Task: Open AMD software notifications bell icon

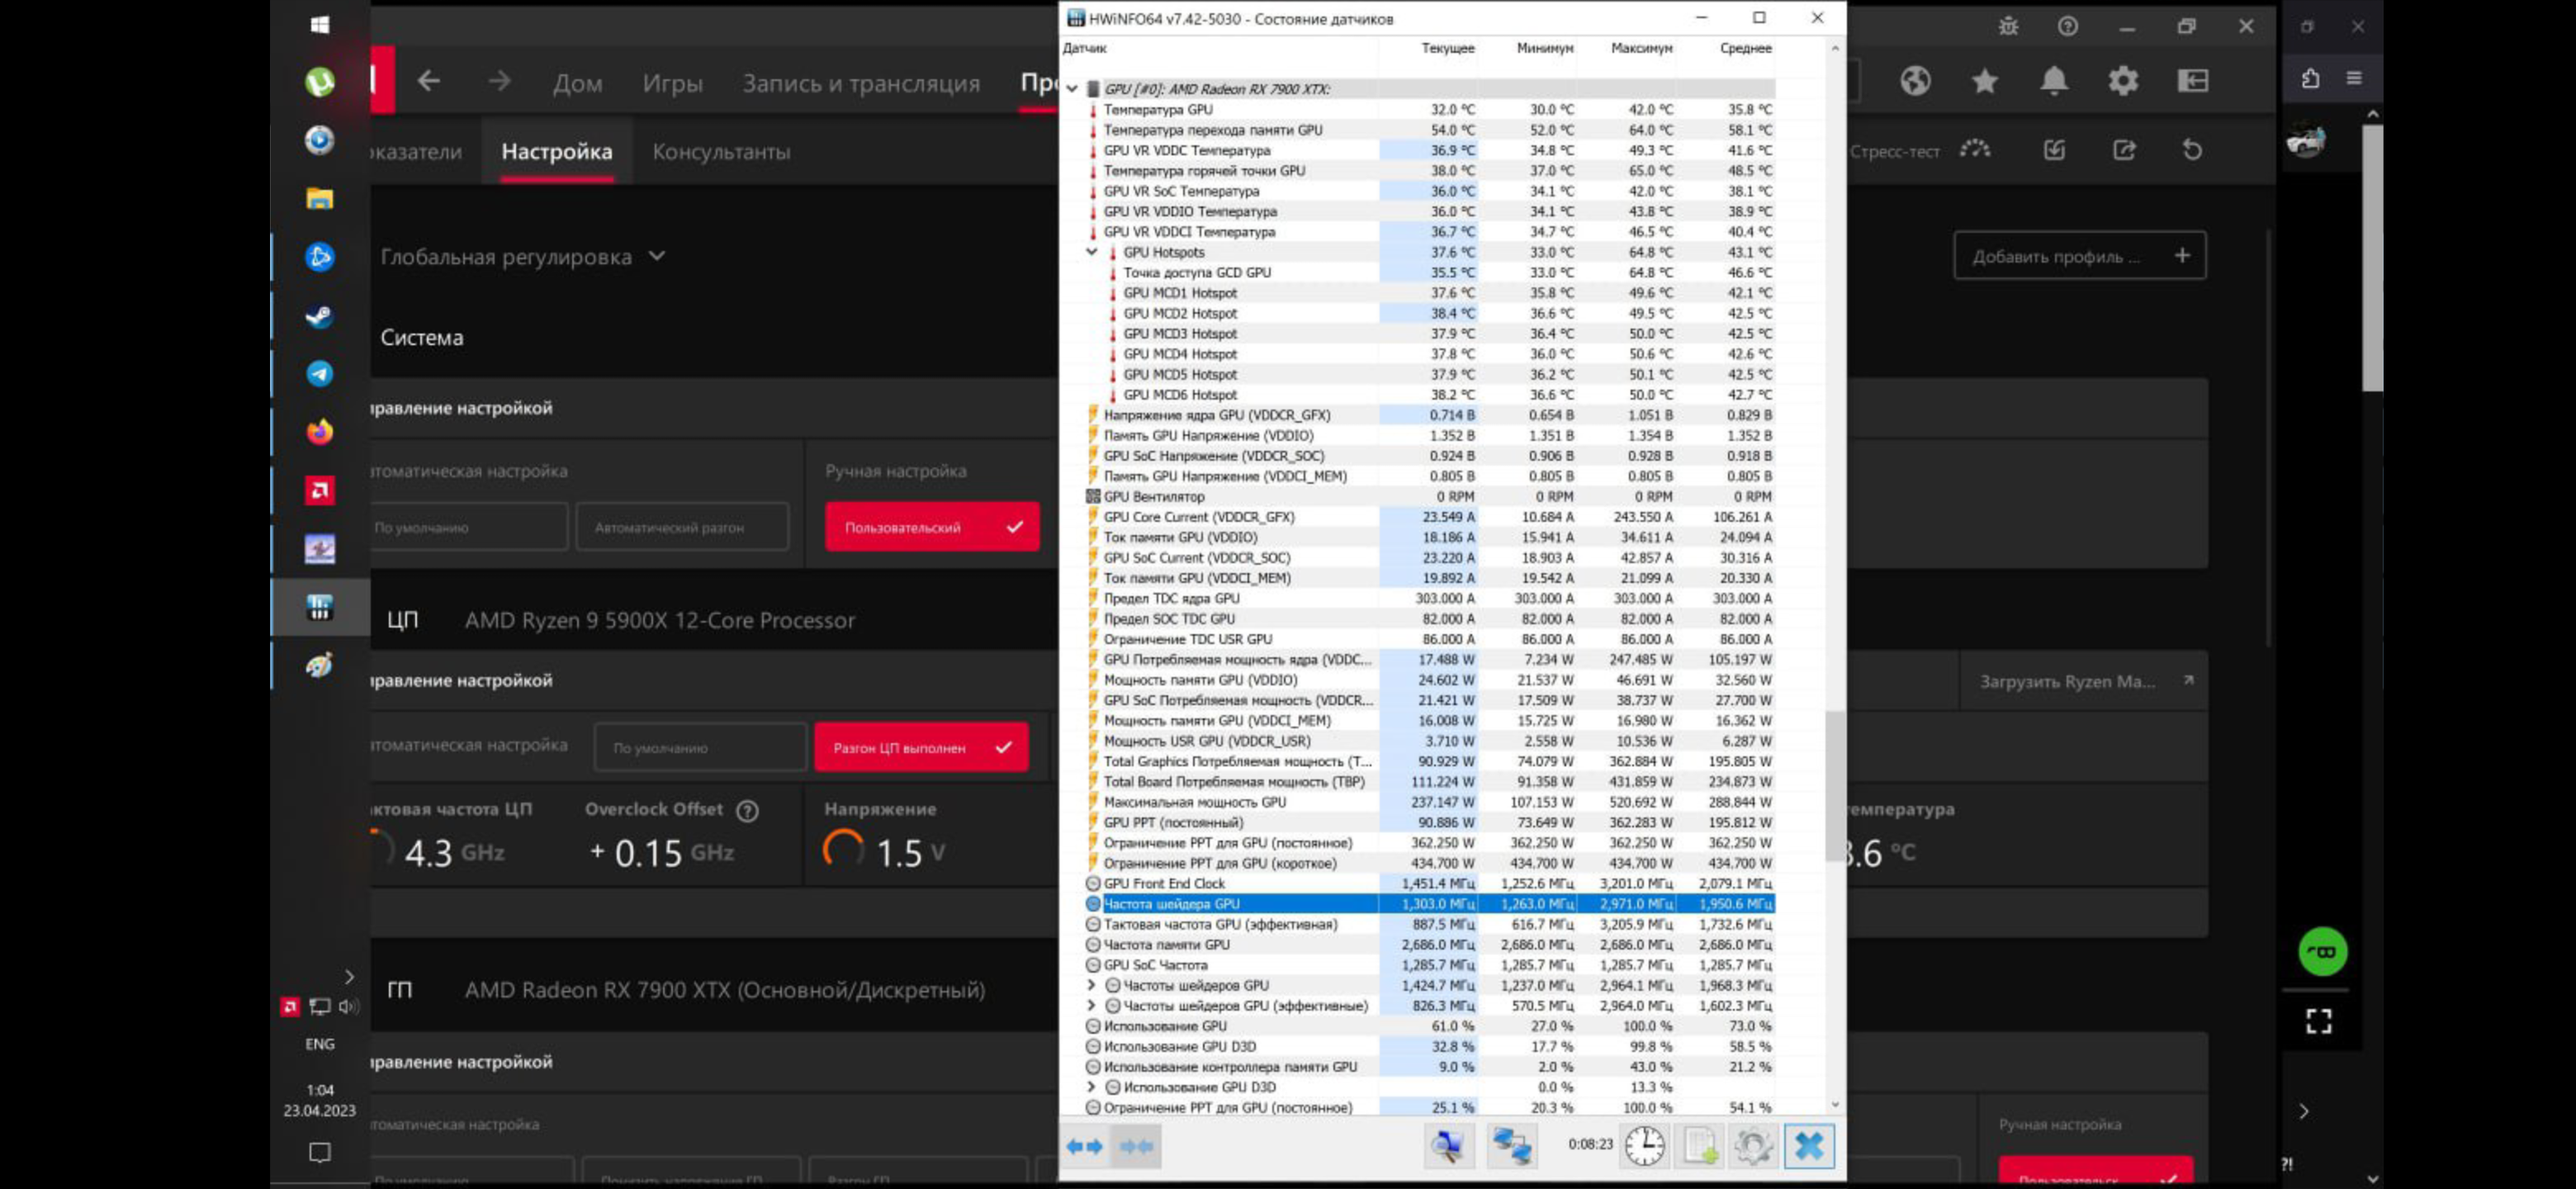Action: coord(2054,81)
